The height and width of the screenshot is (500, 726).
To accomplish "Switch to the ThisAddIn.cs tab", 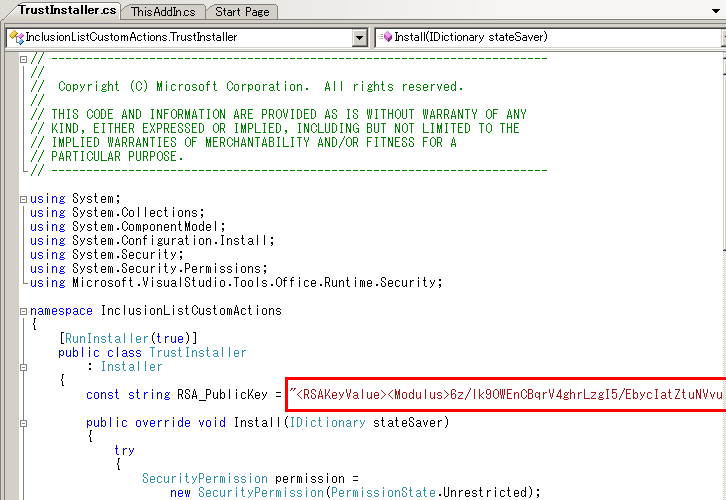I will (163, 12).
